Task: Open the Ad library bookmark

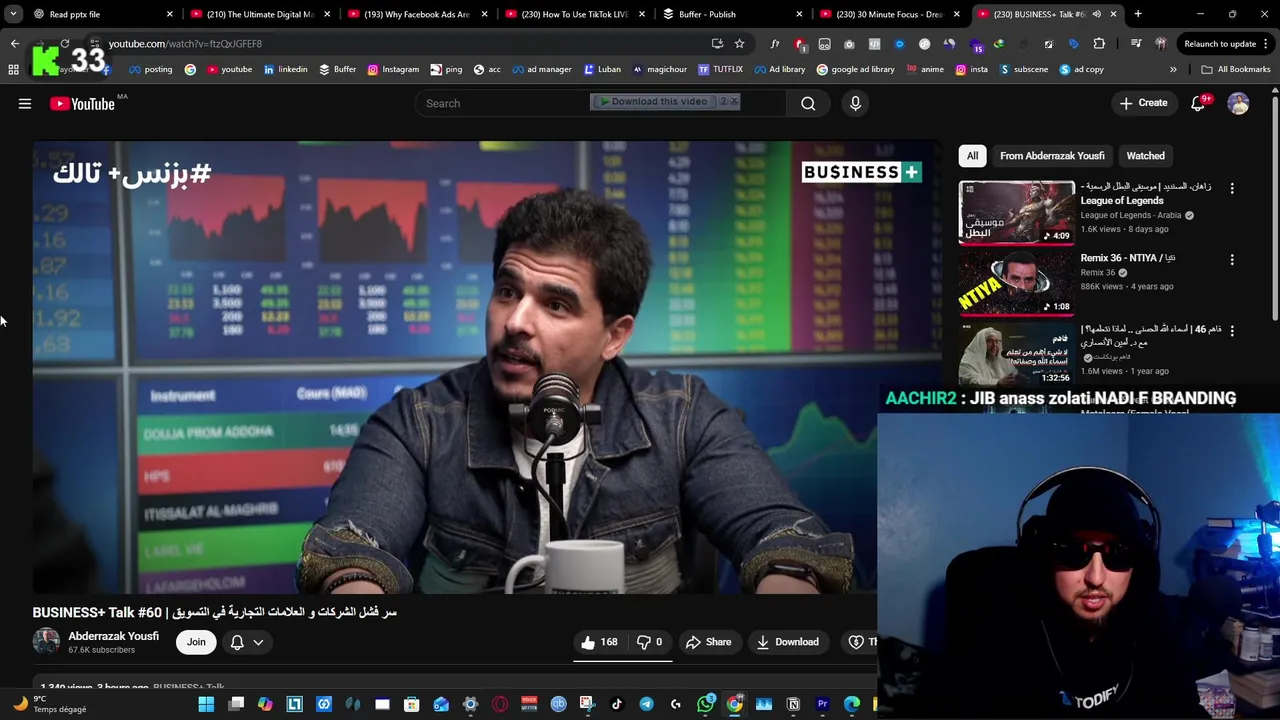Action: pyautogui.click(x=779, y=69)
